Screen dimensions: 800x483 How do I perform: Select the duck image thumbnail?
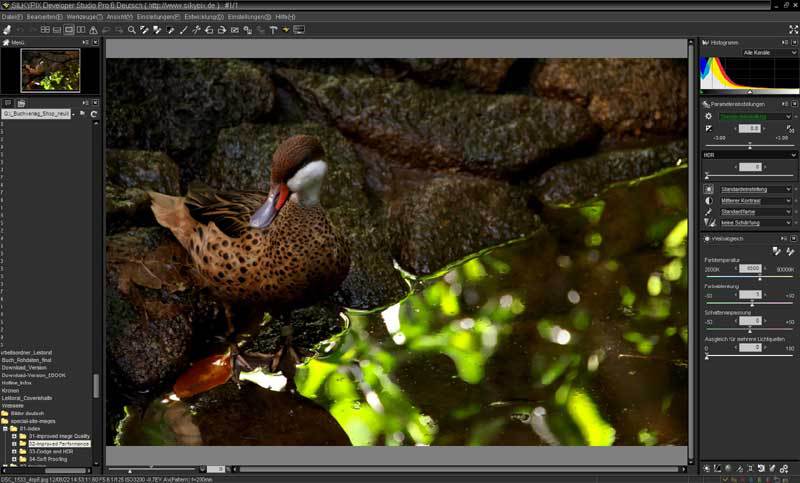pos(51,70)
